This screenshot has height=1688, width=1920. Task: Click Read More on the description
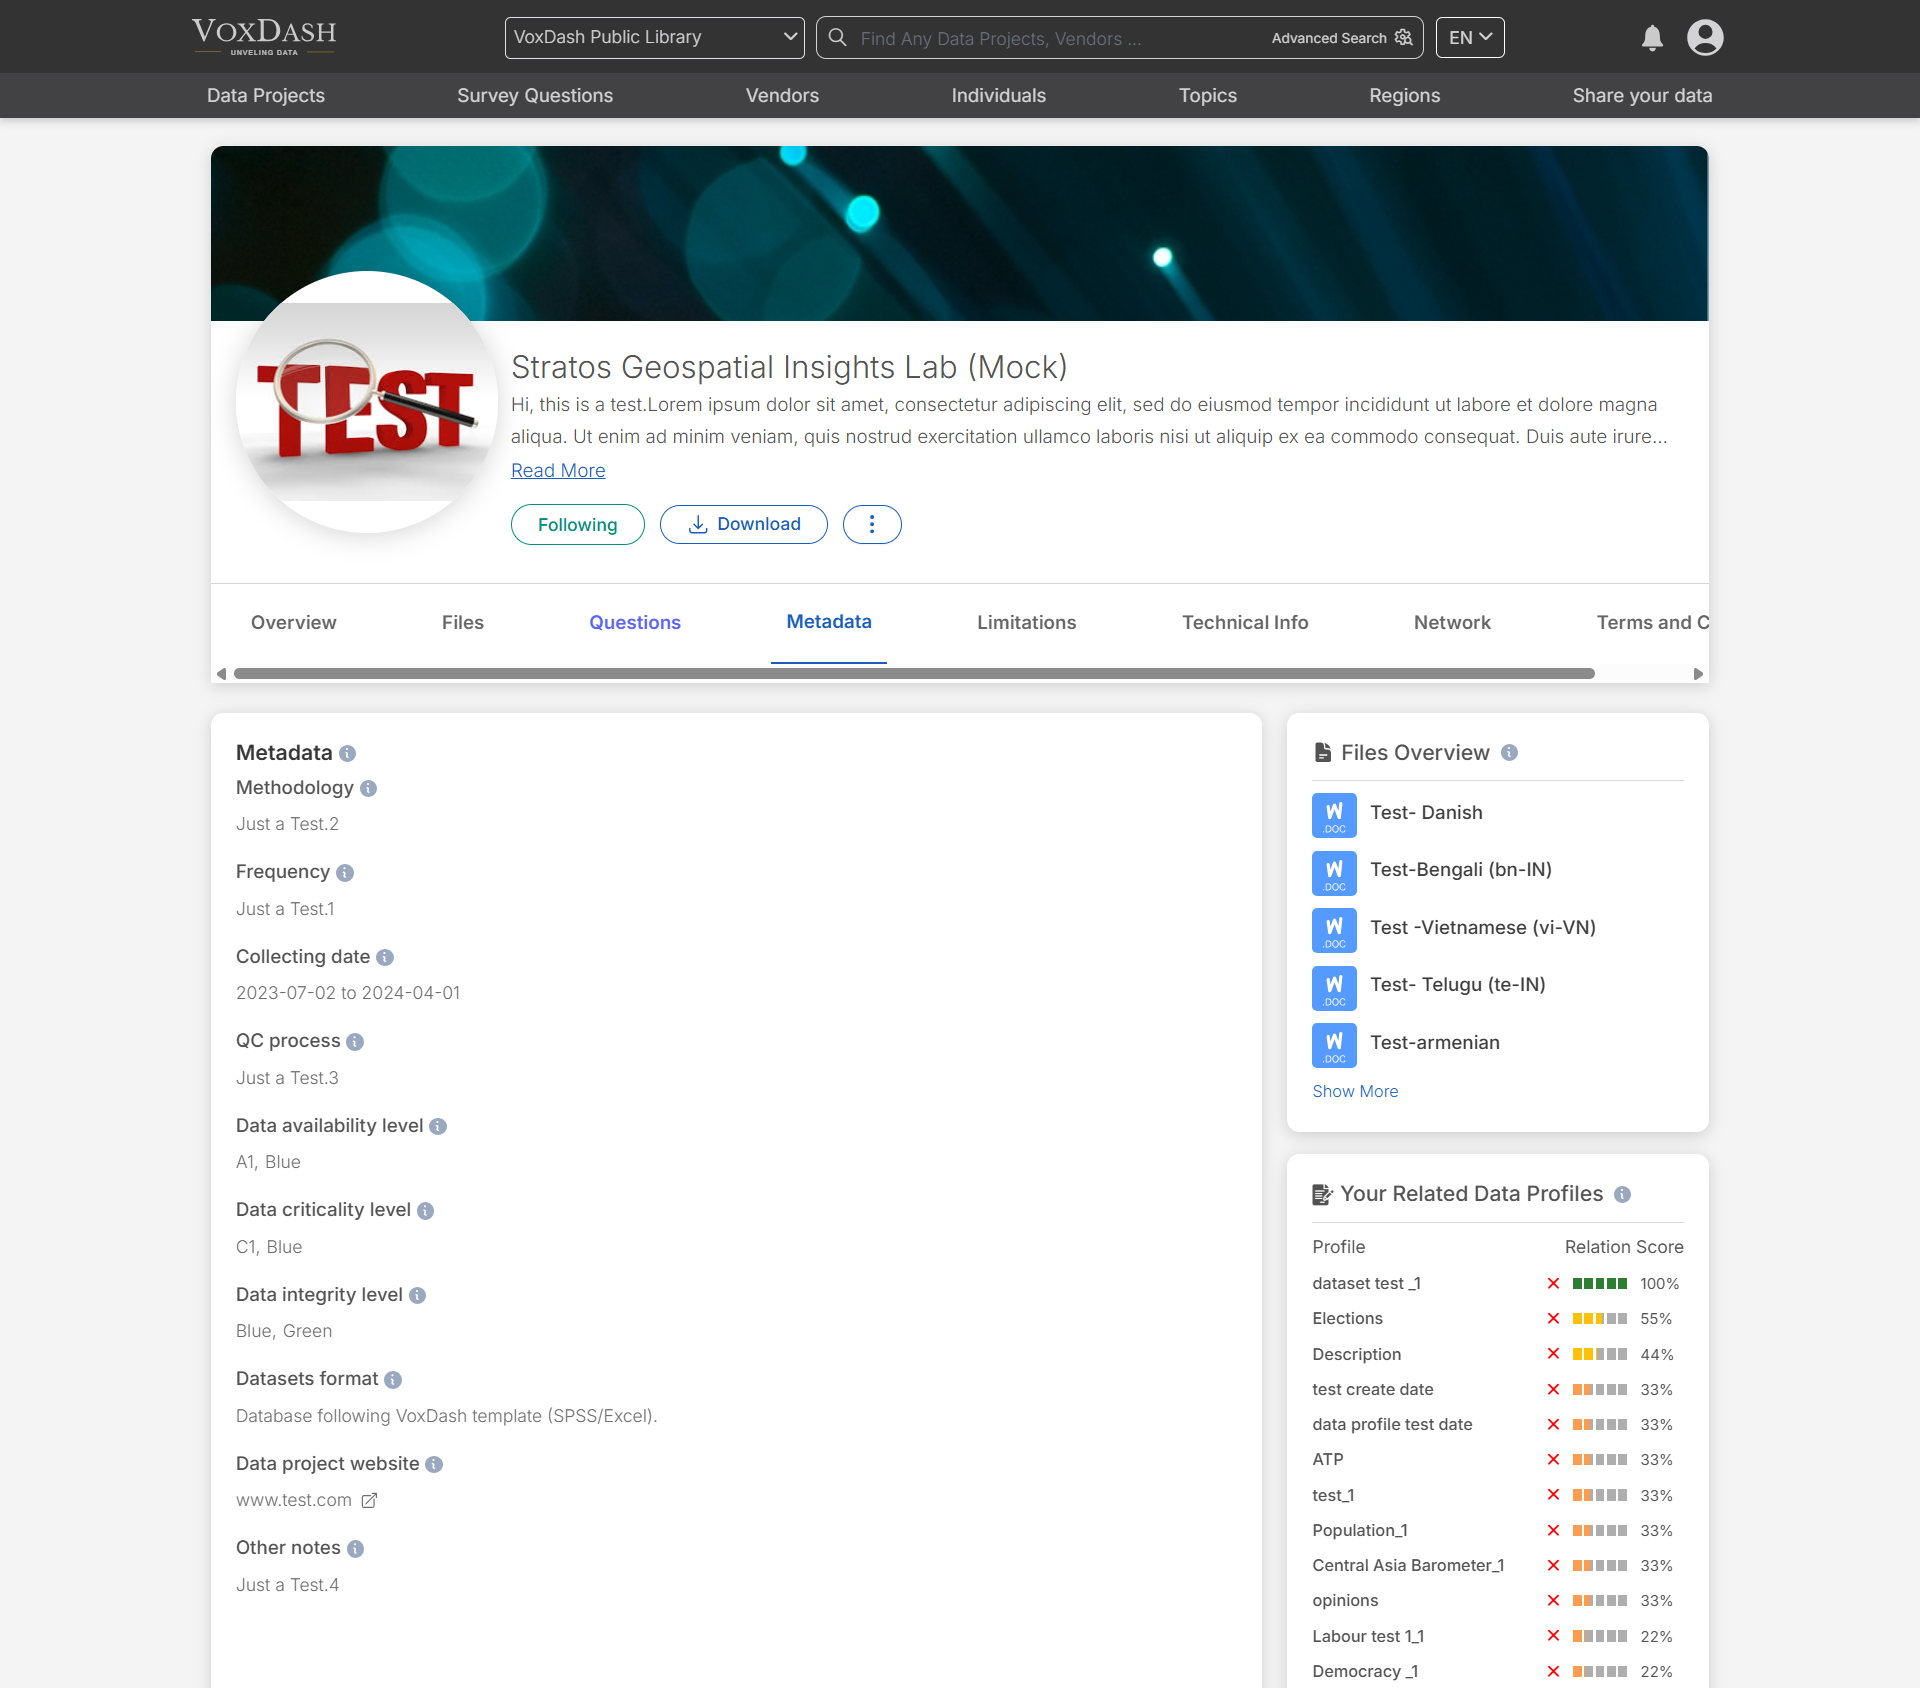557,470
